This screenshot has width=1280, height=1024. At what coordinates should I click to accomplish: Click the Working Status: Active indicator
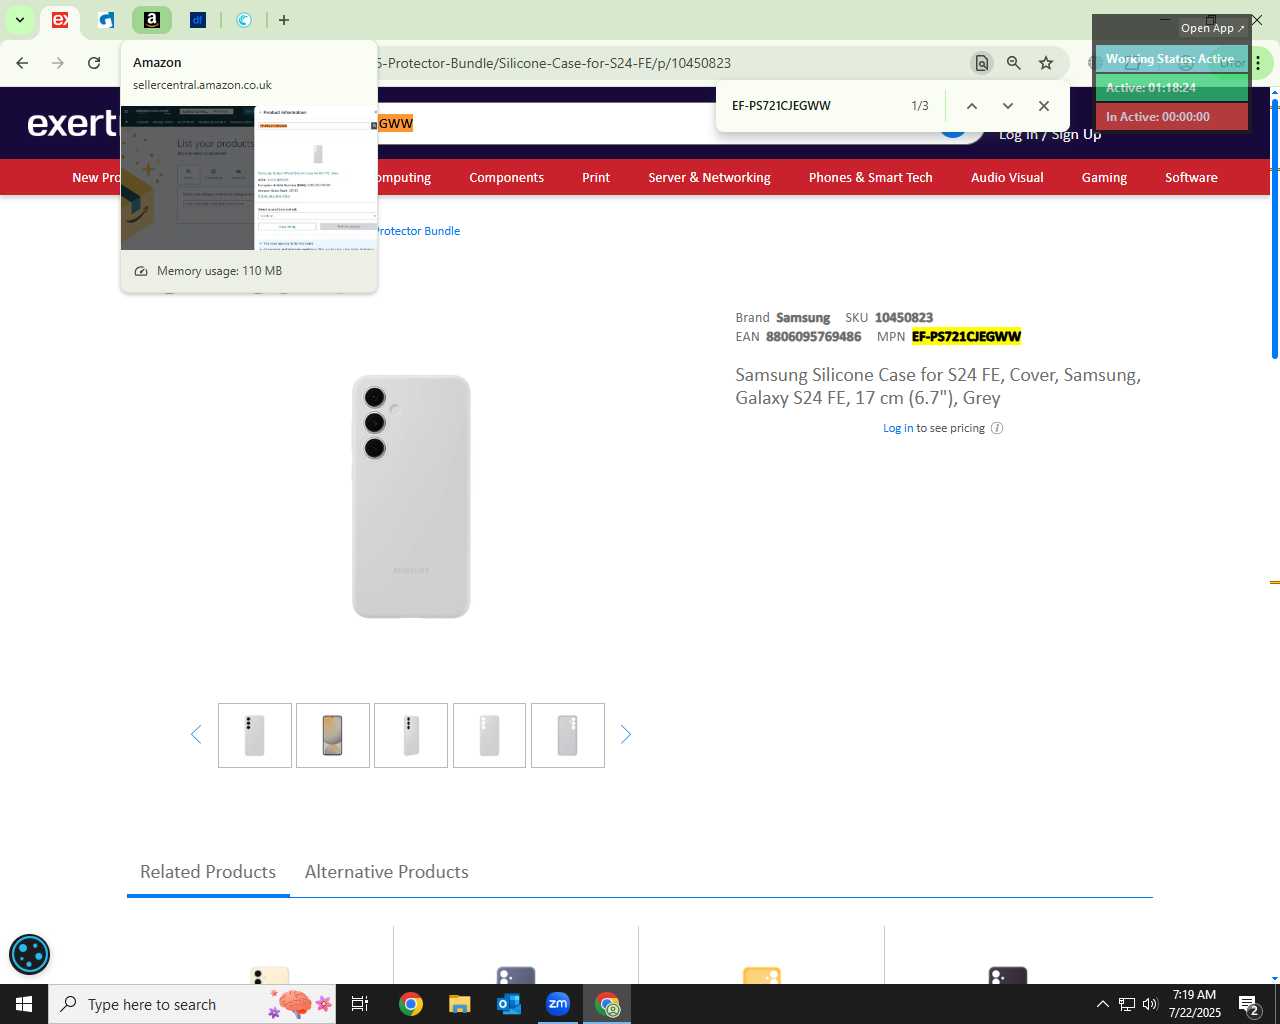click(x=1171, y=59)
